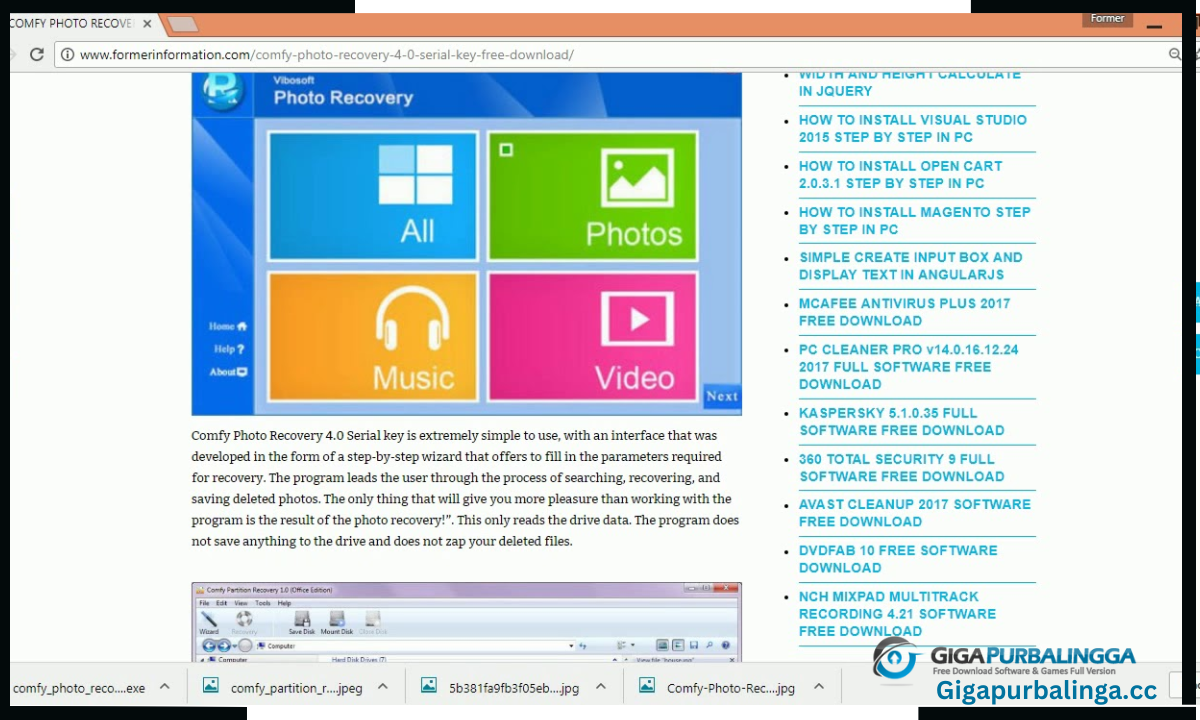Open Avast Cleanup 2017 Software Free Download link
Viewport: 1200px width, 720px height.
[x=914, y=512]
